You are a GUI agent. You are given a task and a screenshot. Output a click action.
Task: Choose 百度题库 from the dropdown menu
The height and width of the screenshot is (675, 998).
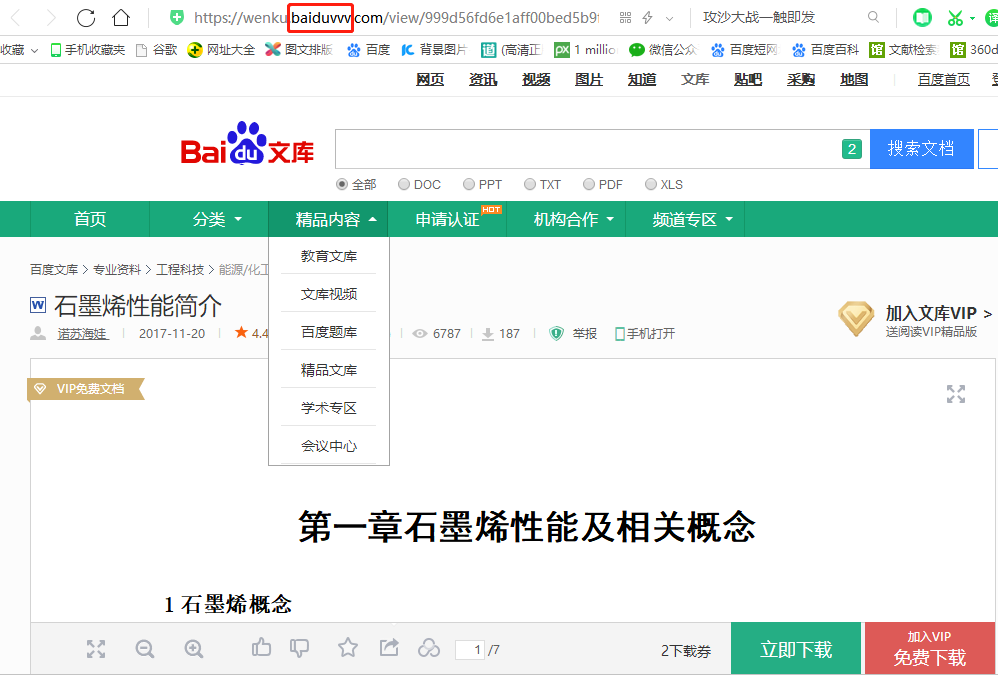coord(329,332)
